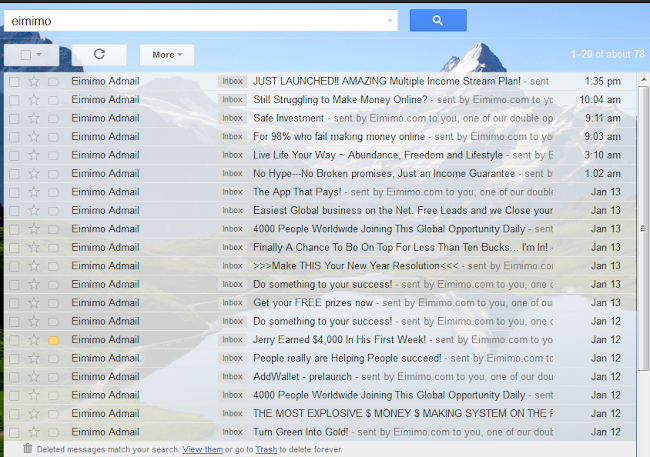This screenshot has width=650, height=457.
Task: Star the 'AddWallet - prelaunch' email
Action: pyautogui.click(x=34, y=377)
